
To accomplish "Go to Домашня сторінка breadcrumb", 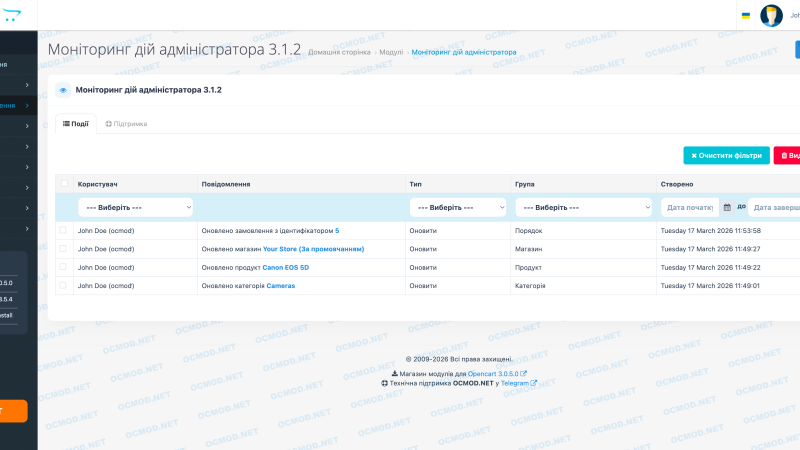I will coord(339,52).
